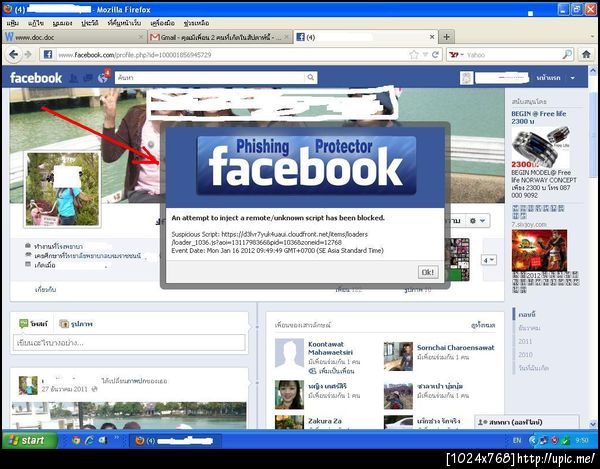
Task: Click the Facebook search magnifier button
Action: tap(311, 78)
